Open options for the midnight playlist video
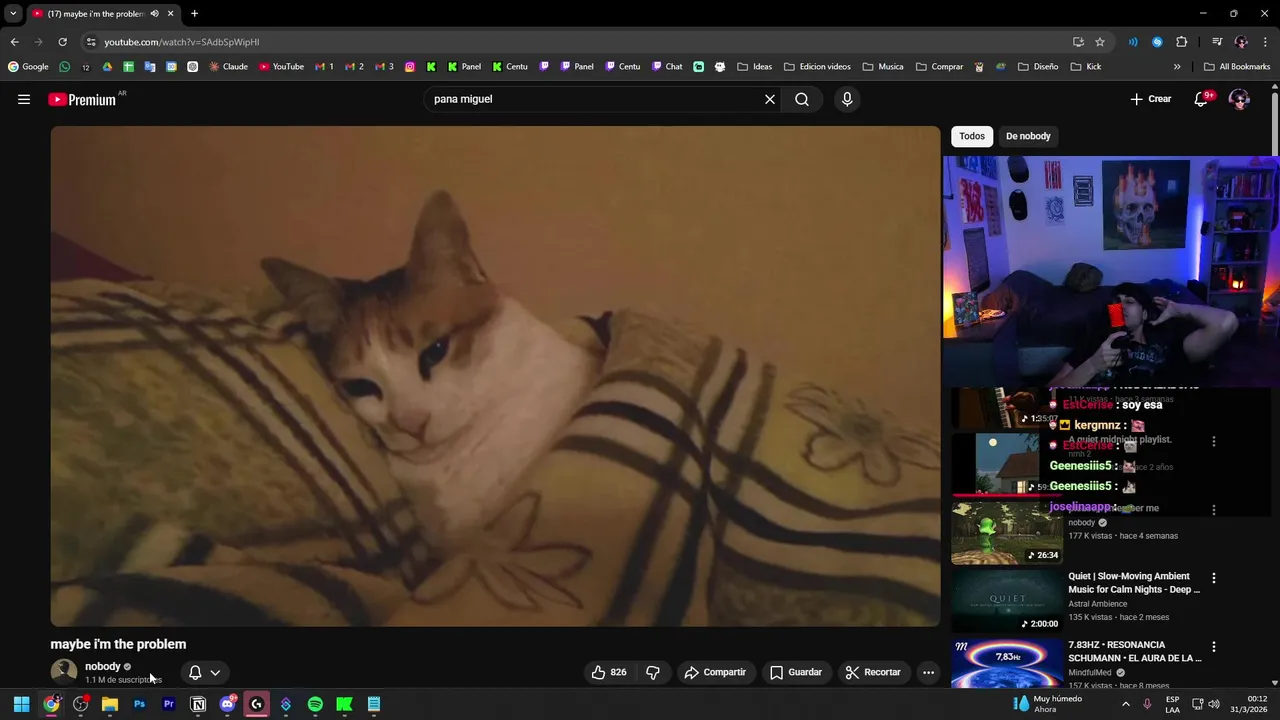Image resolution: width=1280 pixels, height=720 pixels. click(x=1213, y=441)
